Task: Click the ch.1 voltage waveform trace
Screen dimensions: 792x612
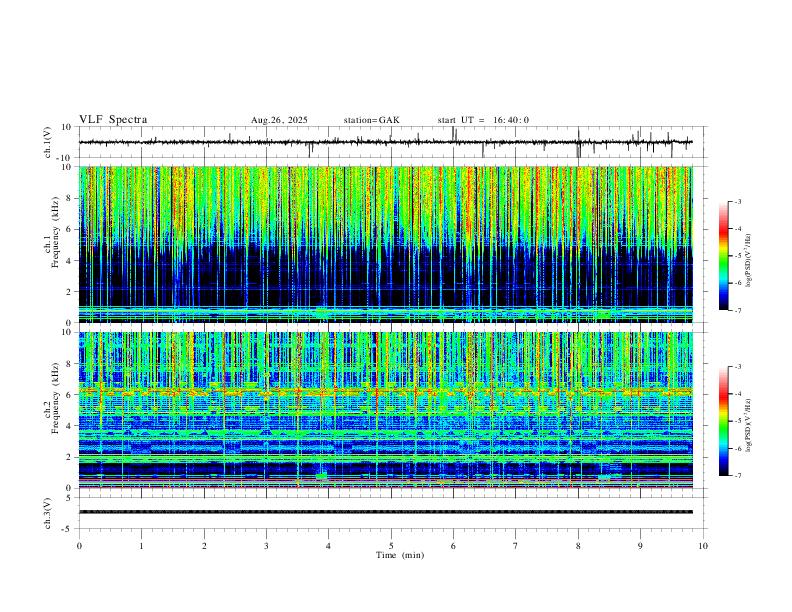Action: pos(385,142)
